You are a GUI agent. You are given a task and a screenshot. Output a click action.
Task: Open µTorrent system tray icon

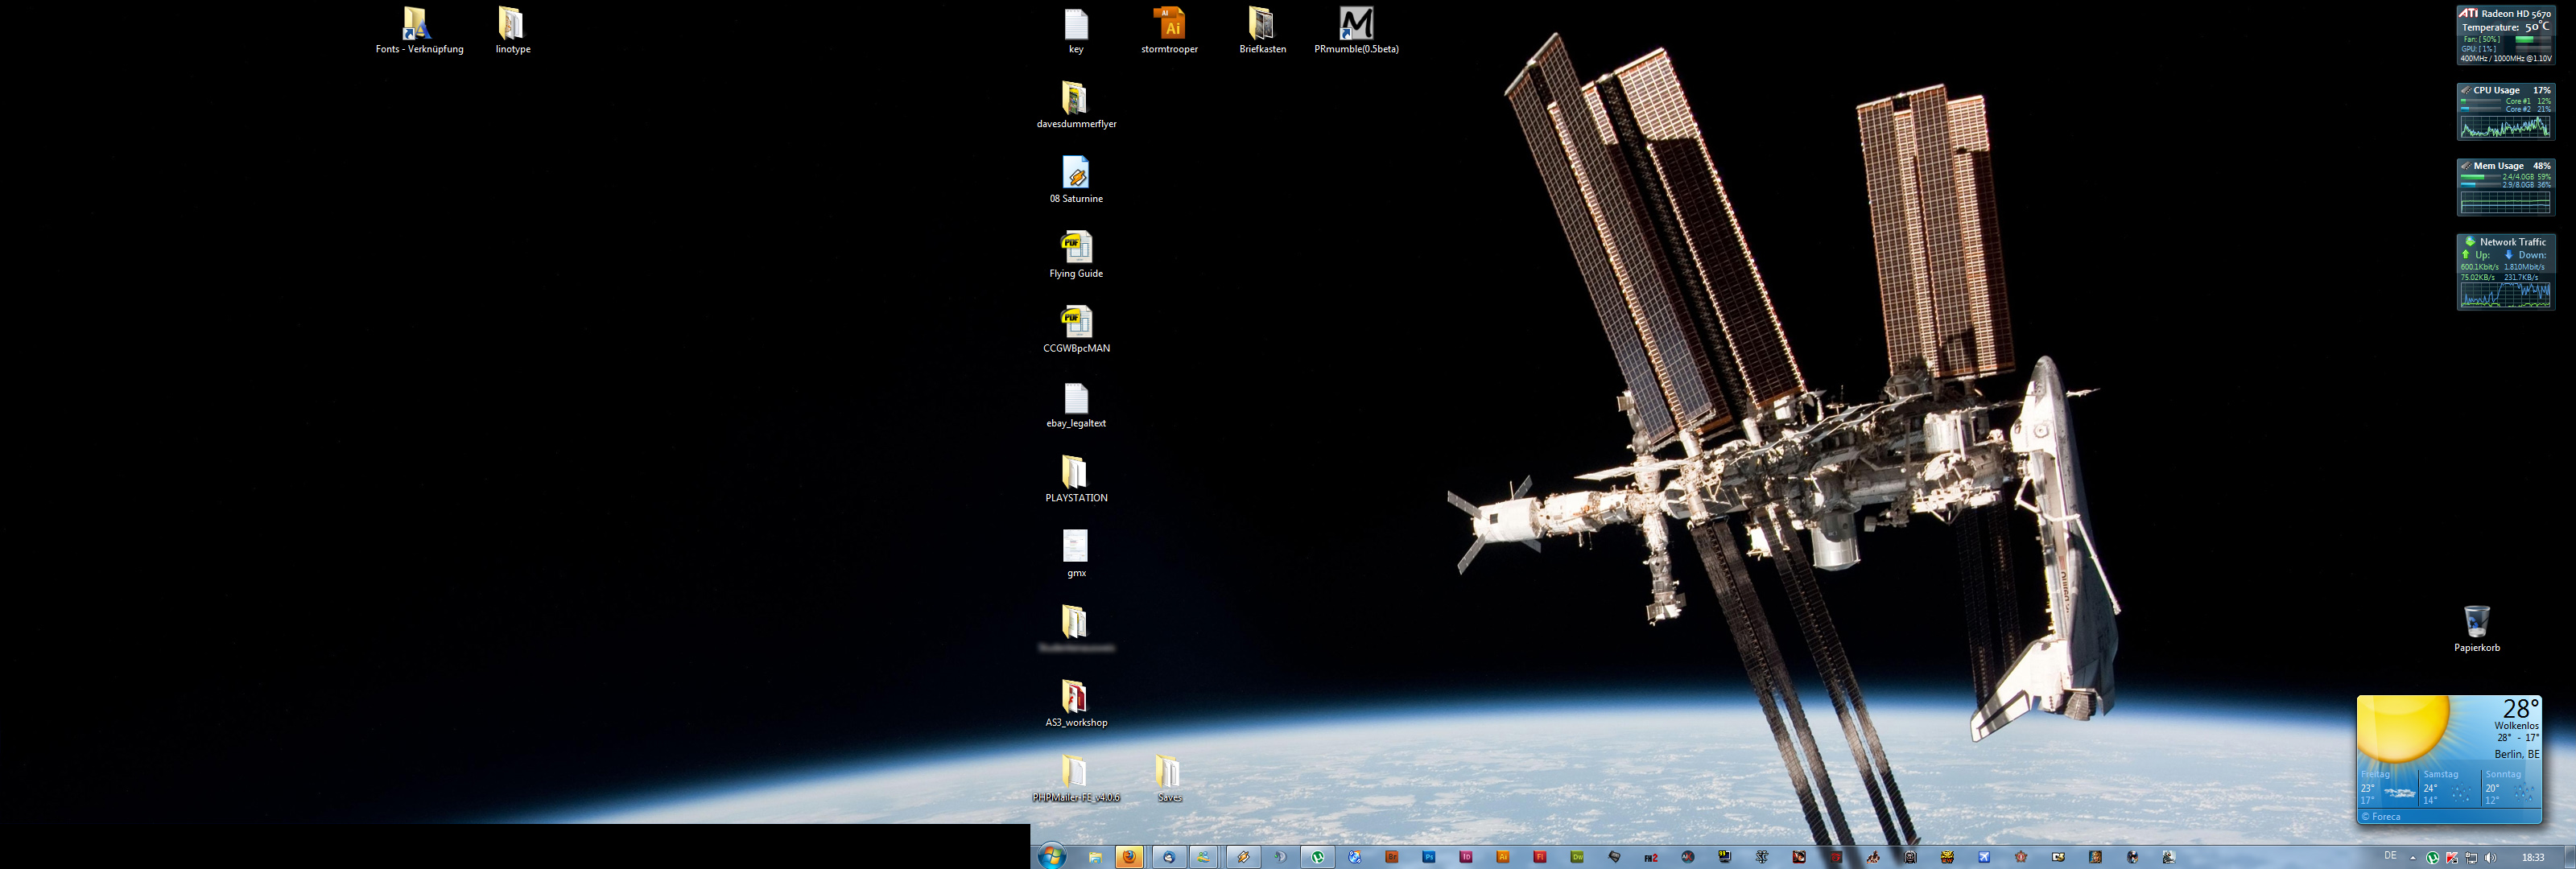click(2433, 858)
